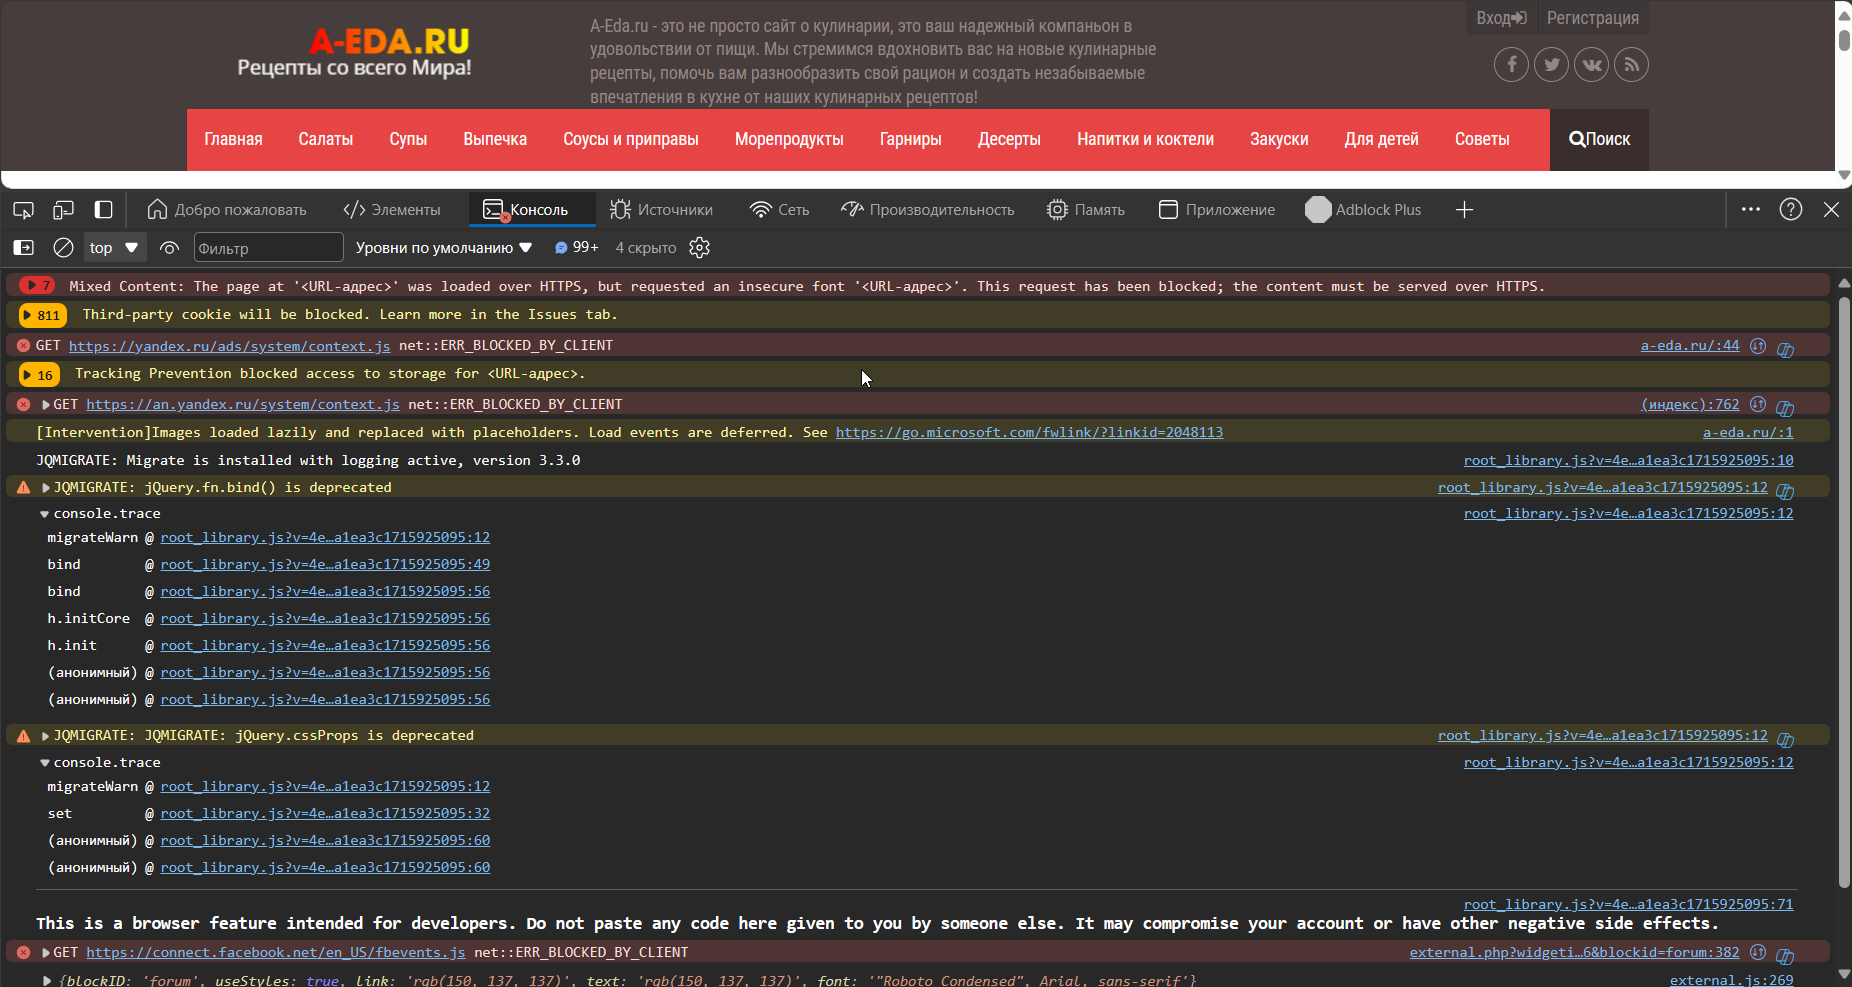The height and width of the screenshot is (987, 1852).
Task: Open the Уровни по умолчанию dropdown
Action: (444, 248)
